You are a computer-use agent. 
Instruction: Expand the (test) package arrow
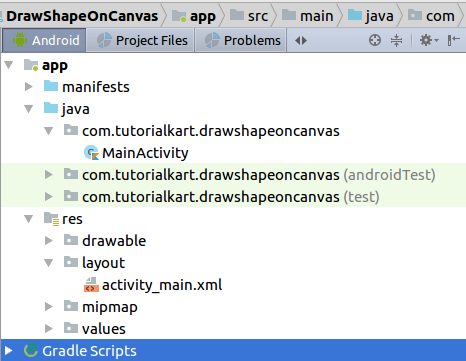tap(49, 196)
